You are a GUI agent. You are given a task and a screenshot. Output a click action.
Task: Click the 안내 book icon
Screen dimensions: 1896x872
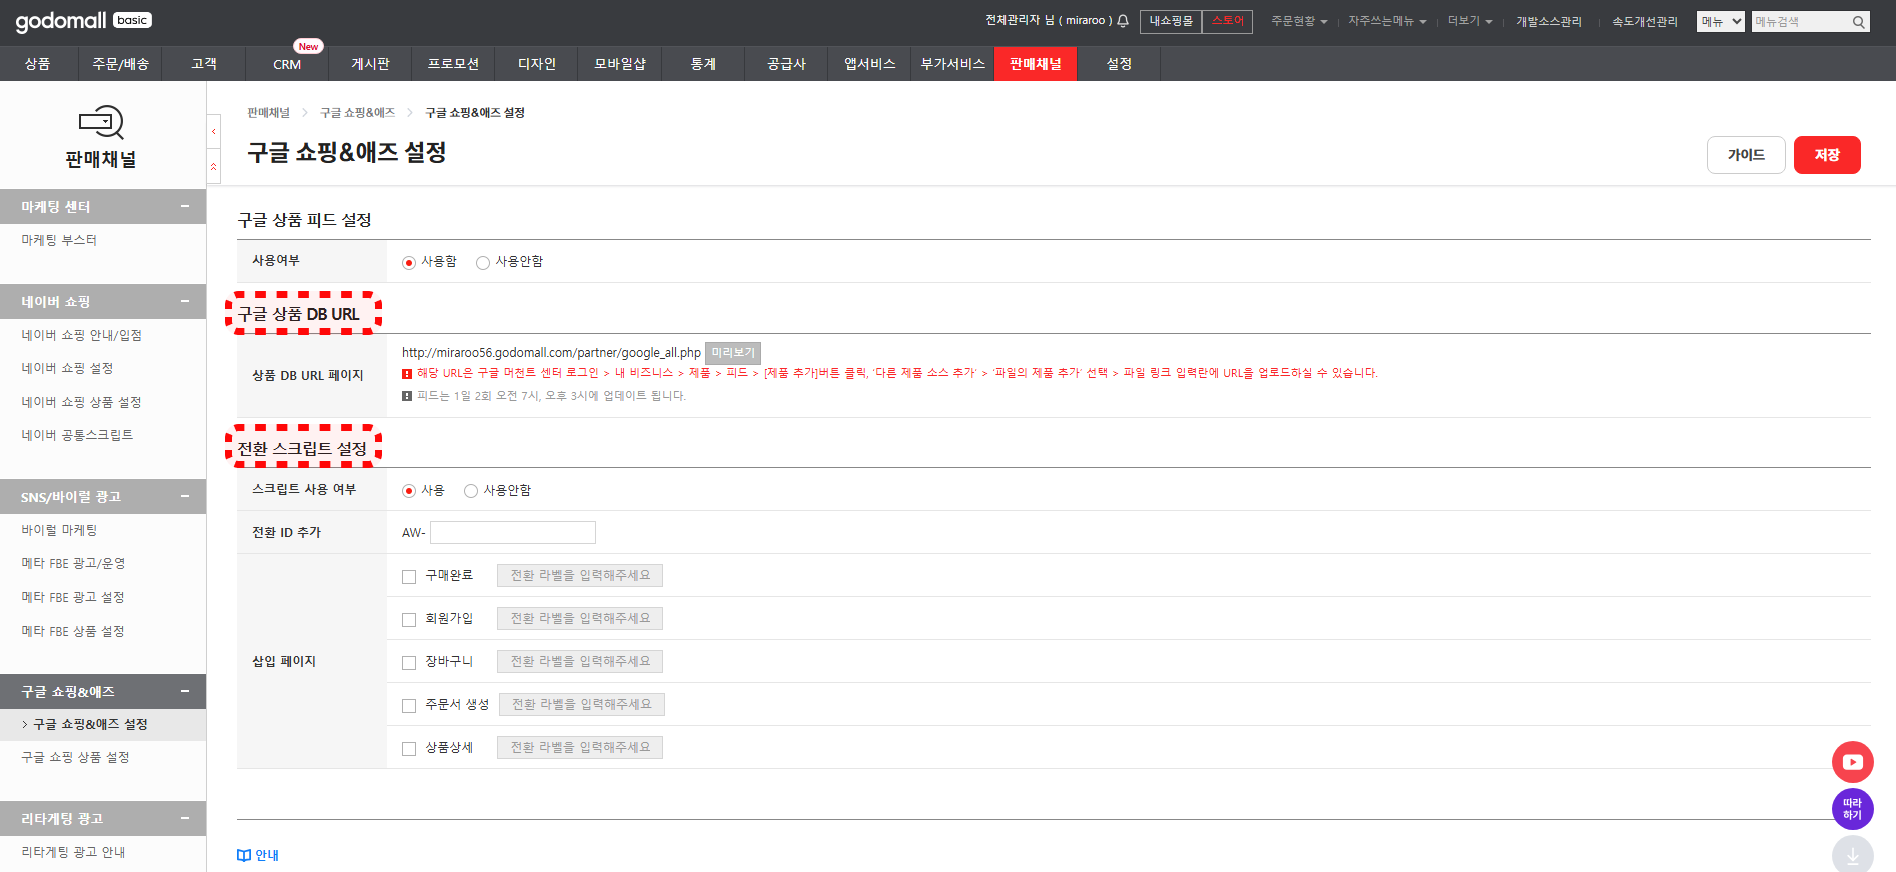click(244, 855)
